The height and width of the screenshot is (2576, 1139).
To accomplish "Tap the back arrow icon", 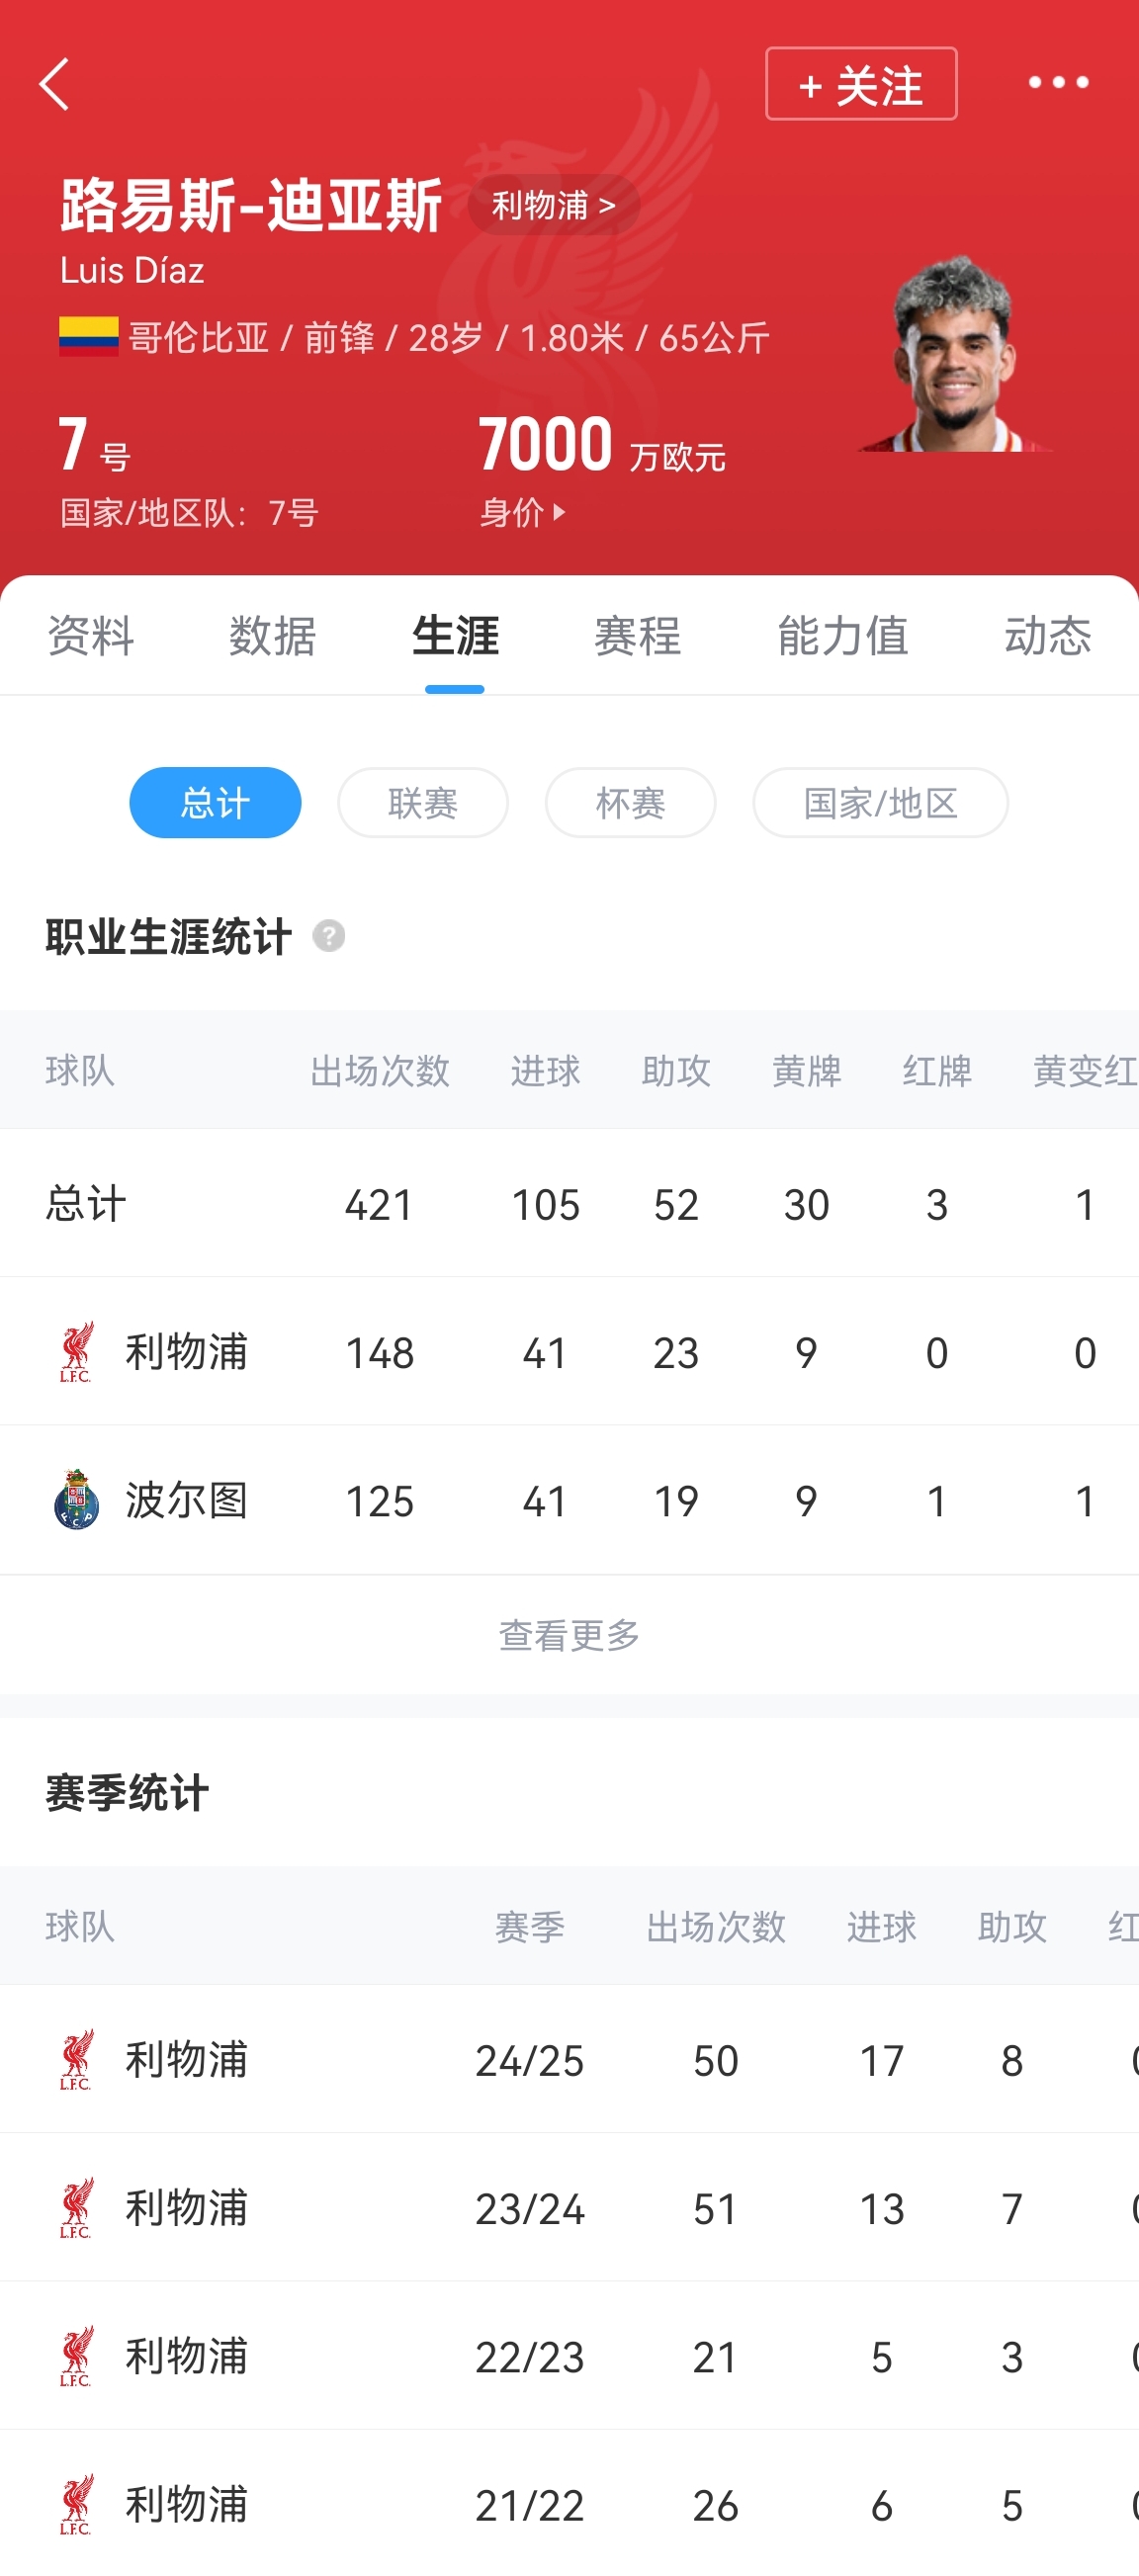I will tap(55, 84).
